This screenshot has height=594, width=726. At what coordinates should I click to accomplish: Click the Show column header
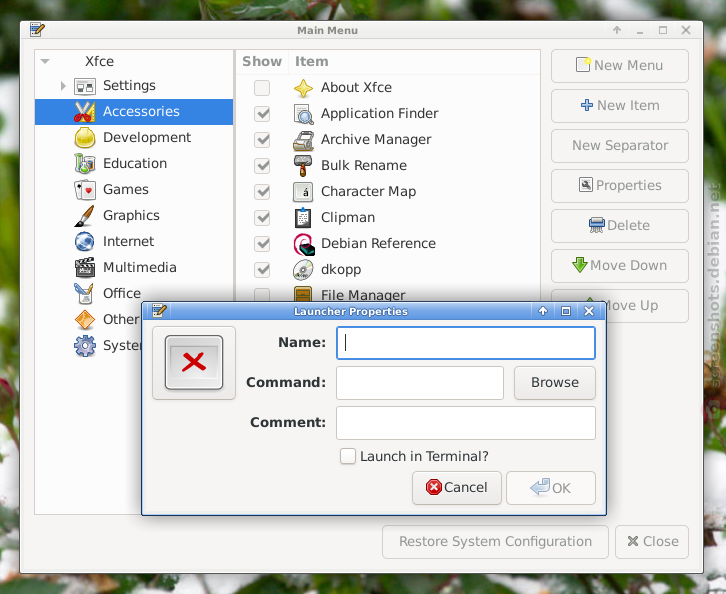tap(262, 62)
